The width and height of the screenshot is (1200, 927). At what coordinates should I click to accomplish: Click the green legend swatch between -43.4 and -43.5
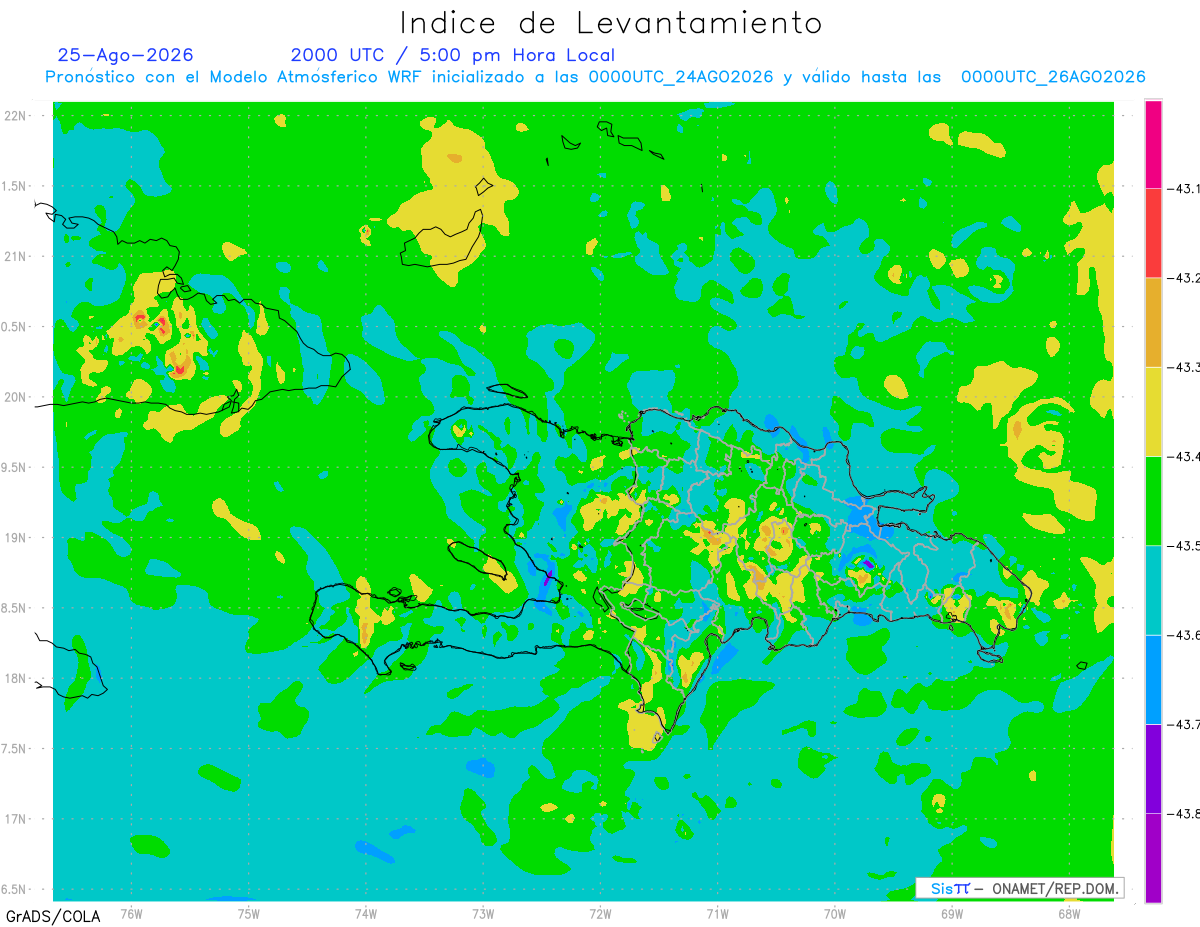1153,500
